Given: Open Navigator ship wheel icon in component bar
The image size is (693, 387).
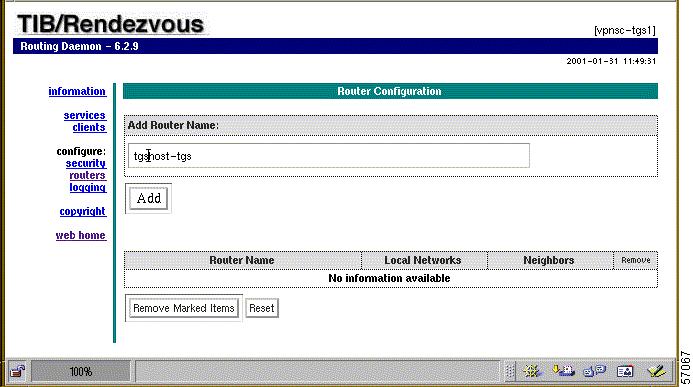Looking at the screenshot, I should click(x=532, y=371).
